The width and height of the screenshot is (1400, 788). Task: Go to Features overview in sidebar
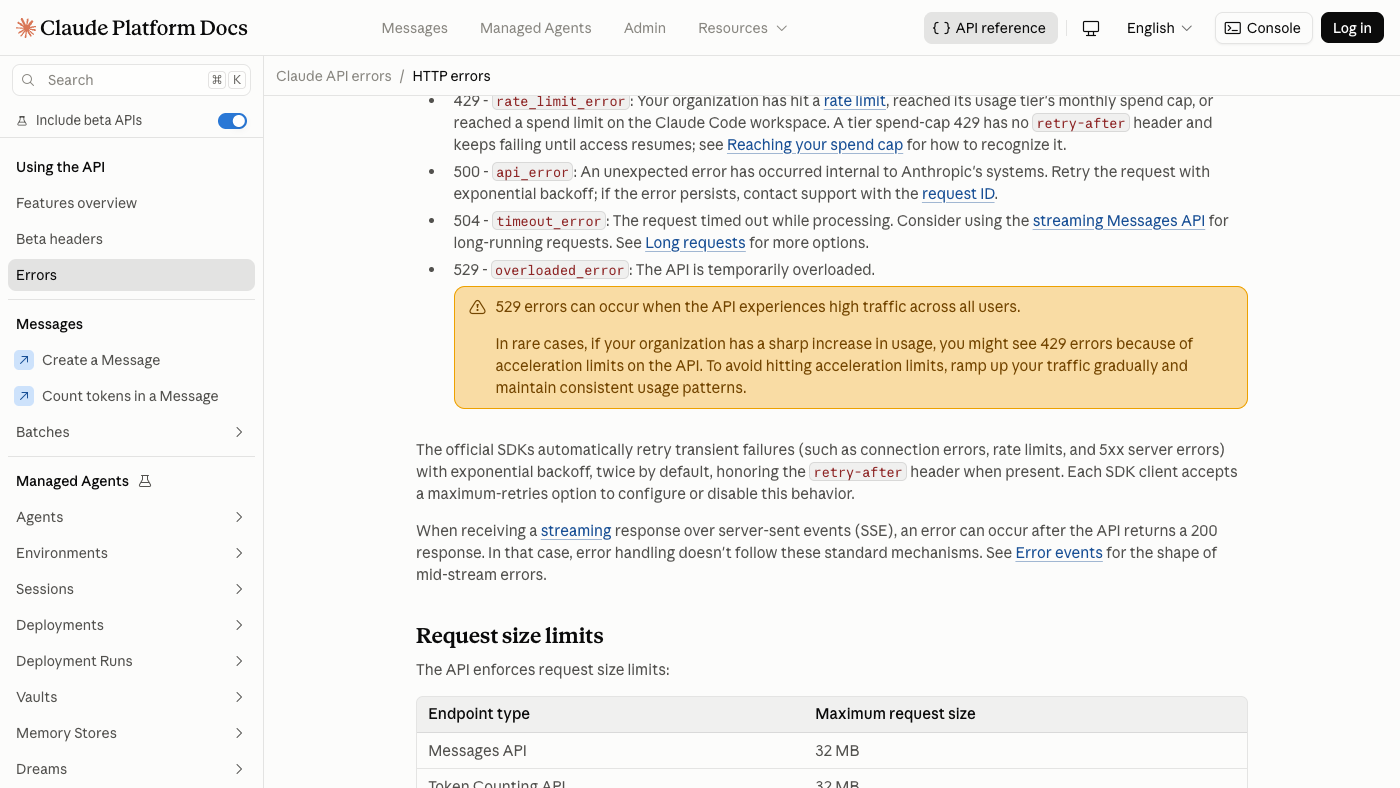131,203
